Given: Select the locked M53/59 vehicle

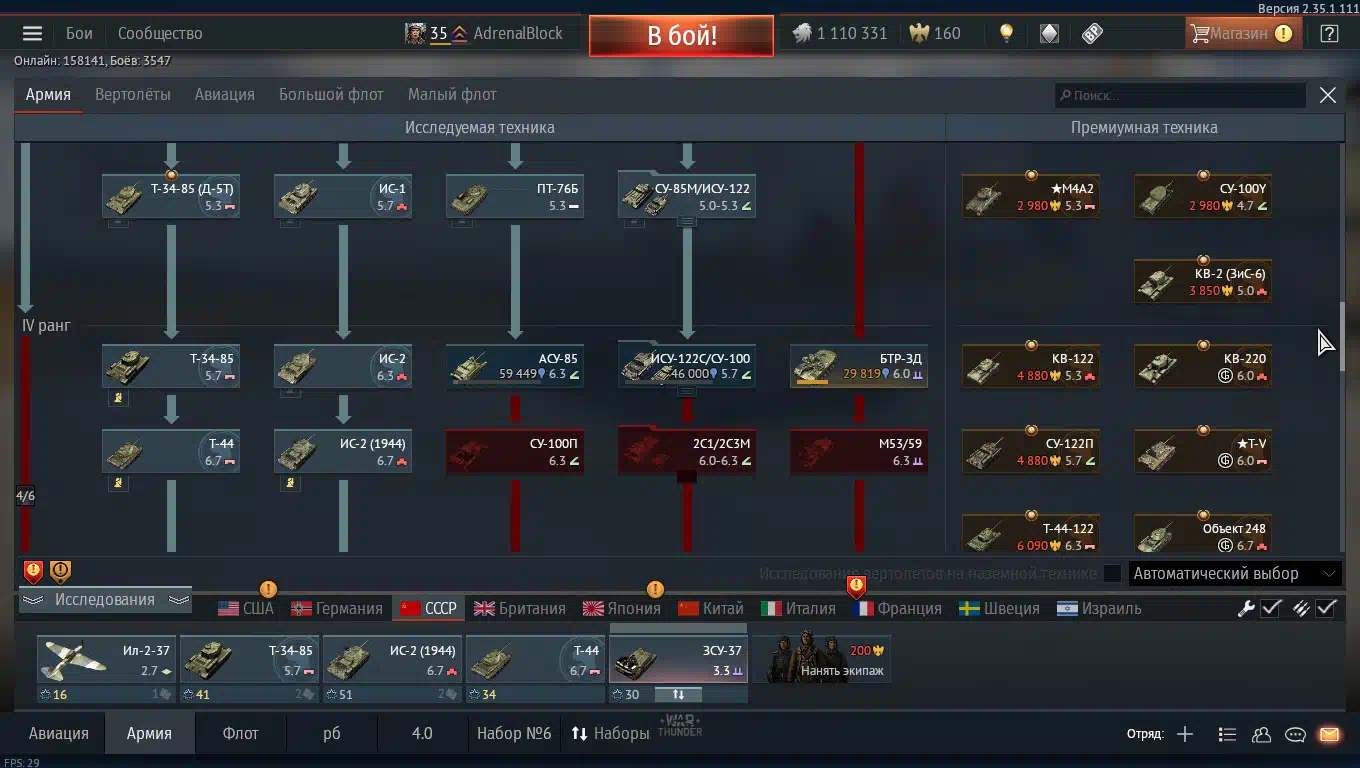Looking at the screenshot, I should (x=859, y=451).
